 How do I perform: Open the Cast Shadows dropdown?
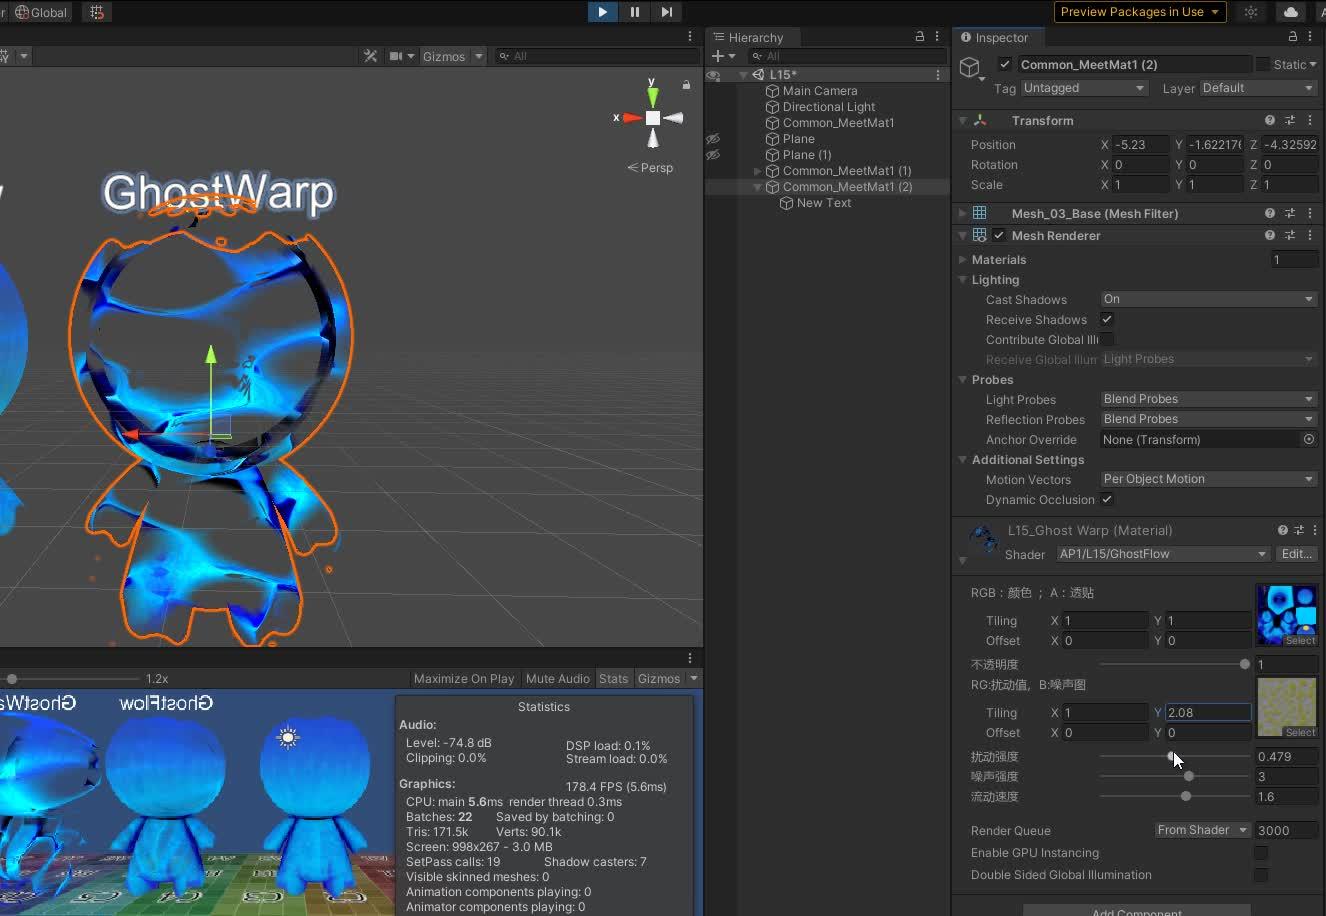click(x=1207, y=299)
